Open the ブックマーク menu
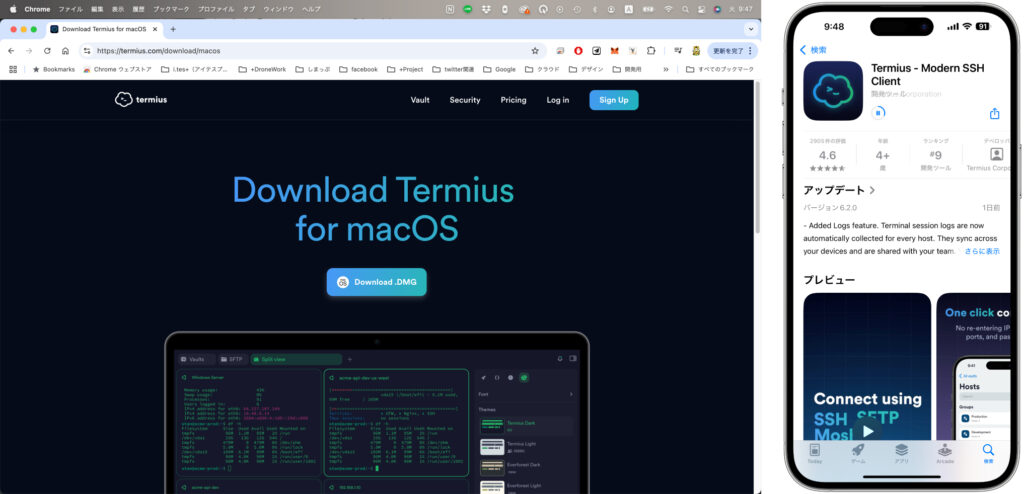This screenshot has width=1024, height=494. (x=171, y=9)
